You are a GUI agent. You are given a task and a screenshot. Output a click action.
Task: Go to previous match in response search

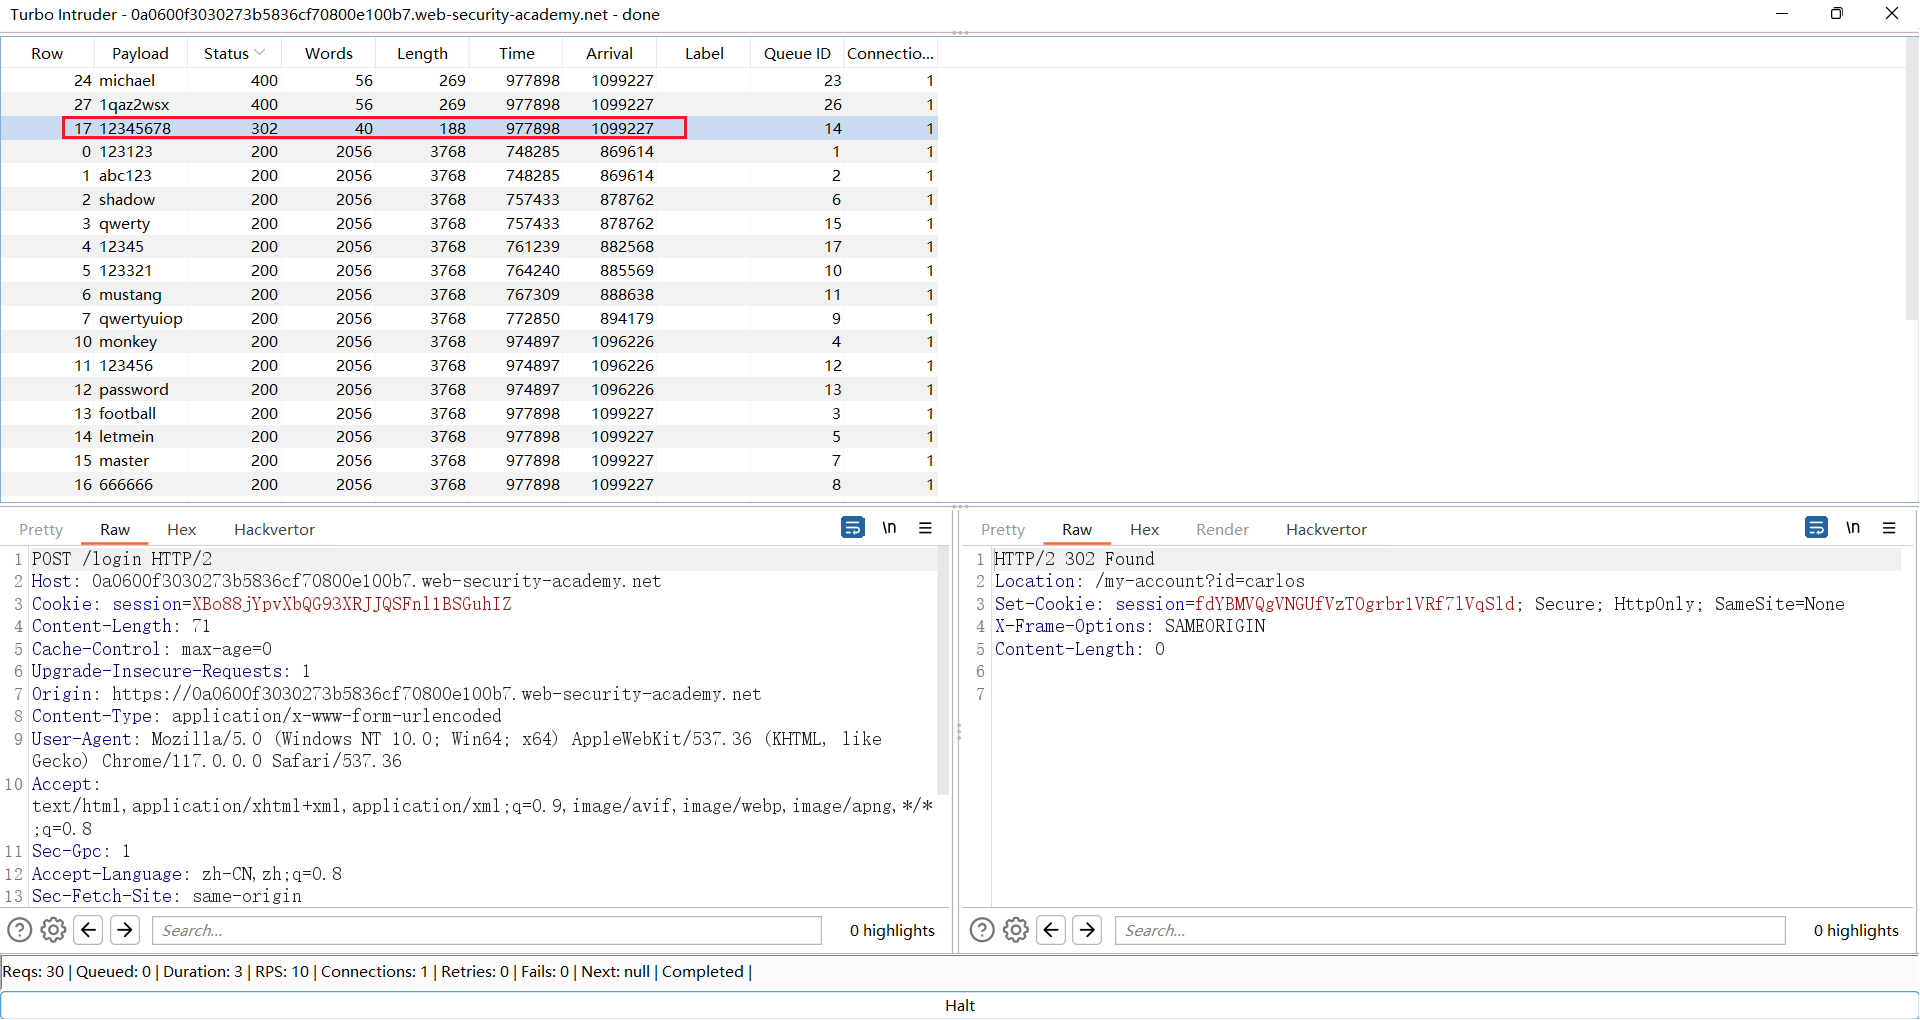coord(1051,930)
